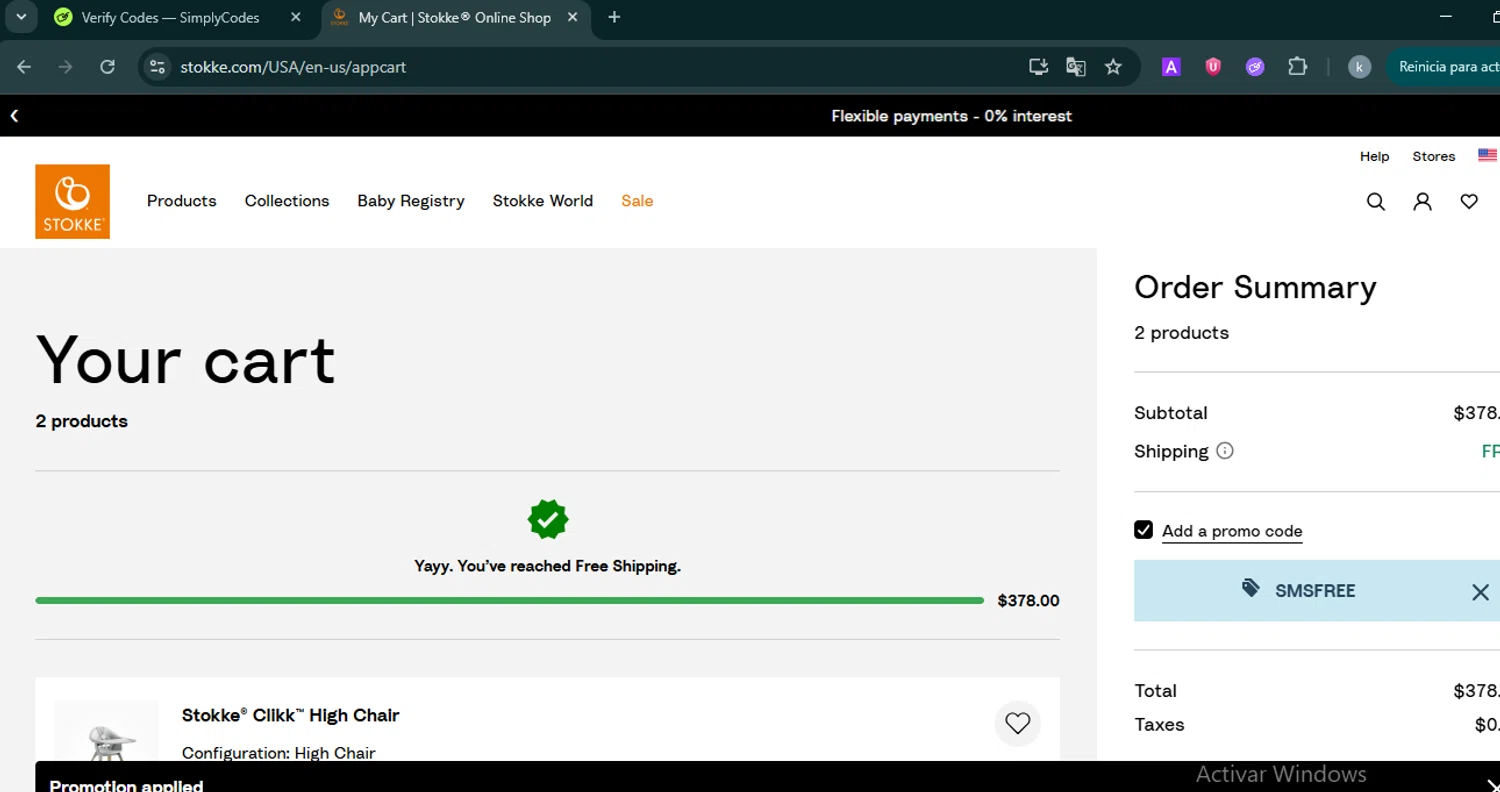Uncheck the Add a promo code checkbox

pyautogui.click(x=1144, y=530)
